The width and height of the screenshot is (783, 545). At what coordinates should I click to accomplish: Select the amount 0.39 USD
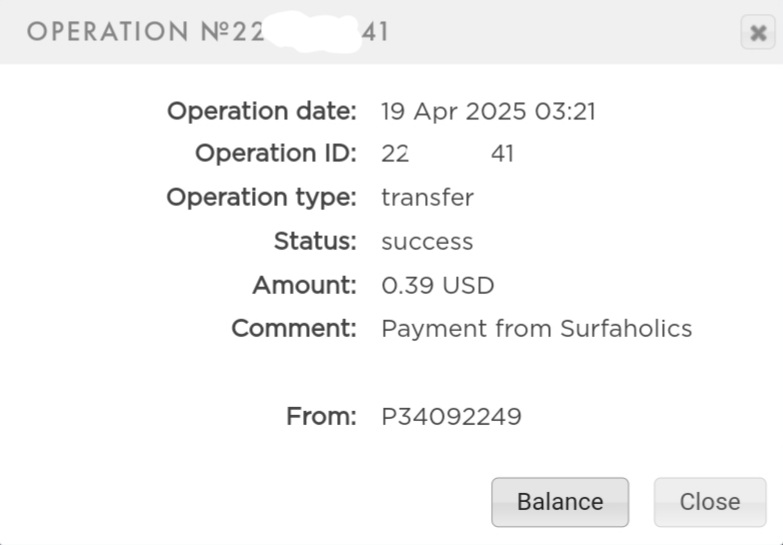pos(437,285)
